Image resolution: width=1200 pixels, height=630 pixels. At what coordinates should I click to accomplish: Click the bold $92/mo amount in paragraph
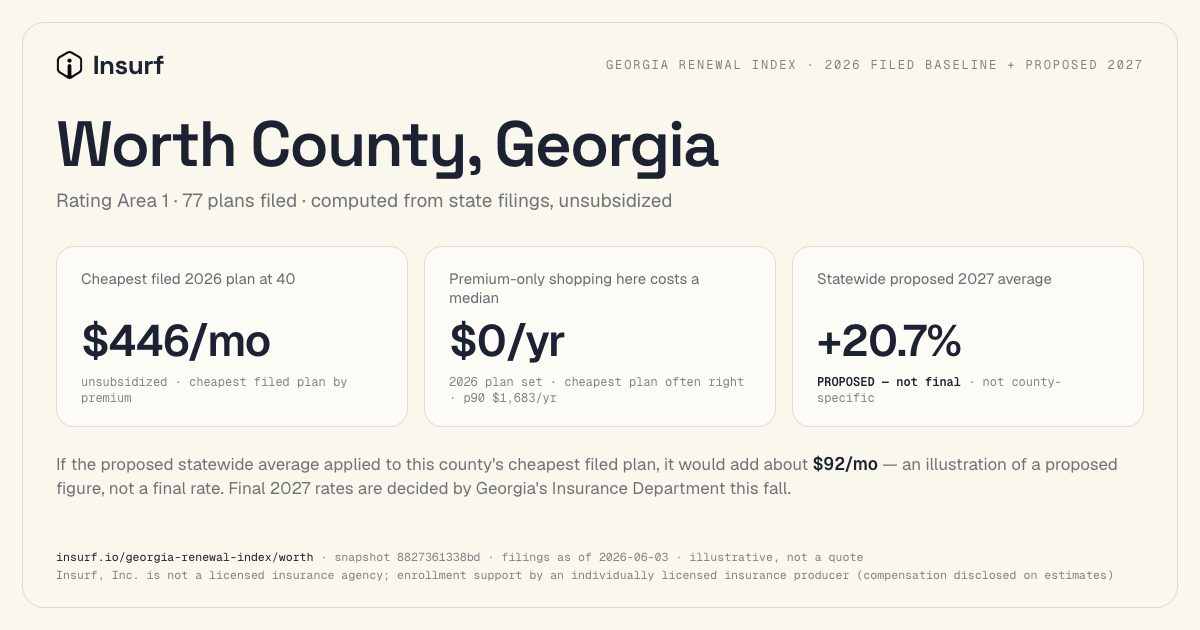click(x=845, y=464)
